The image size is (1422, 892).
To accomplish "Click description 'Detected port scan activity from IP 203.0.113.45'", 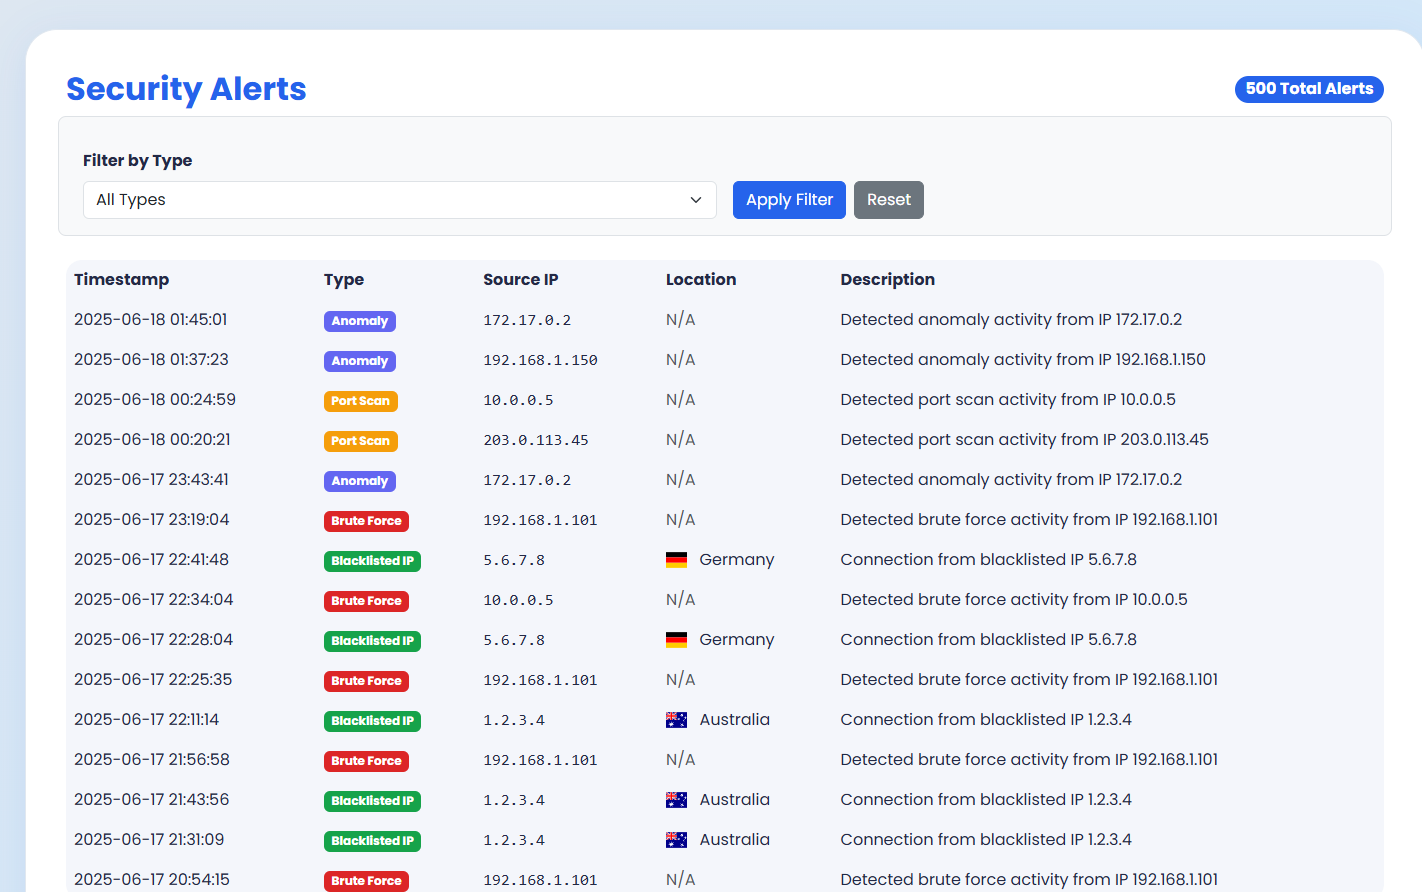I will pyautogui.click(x=1025, y=440).
